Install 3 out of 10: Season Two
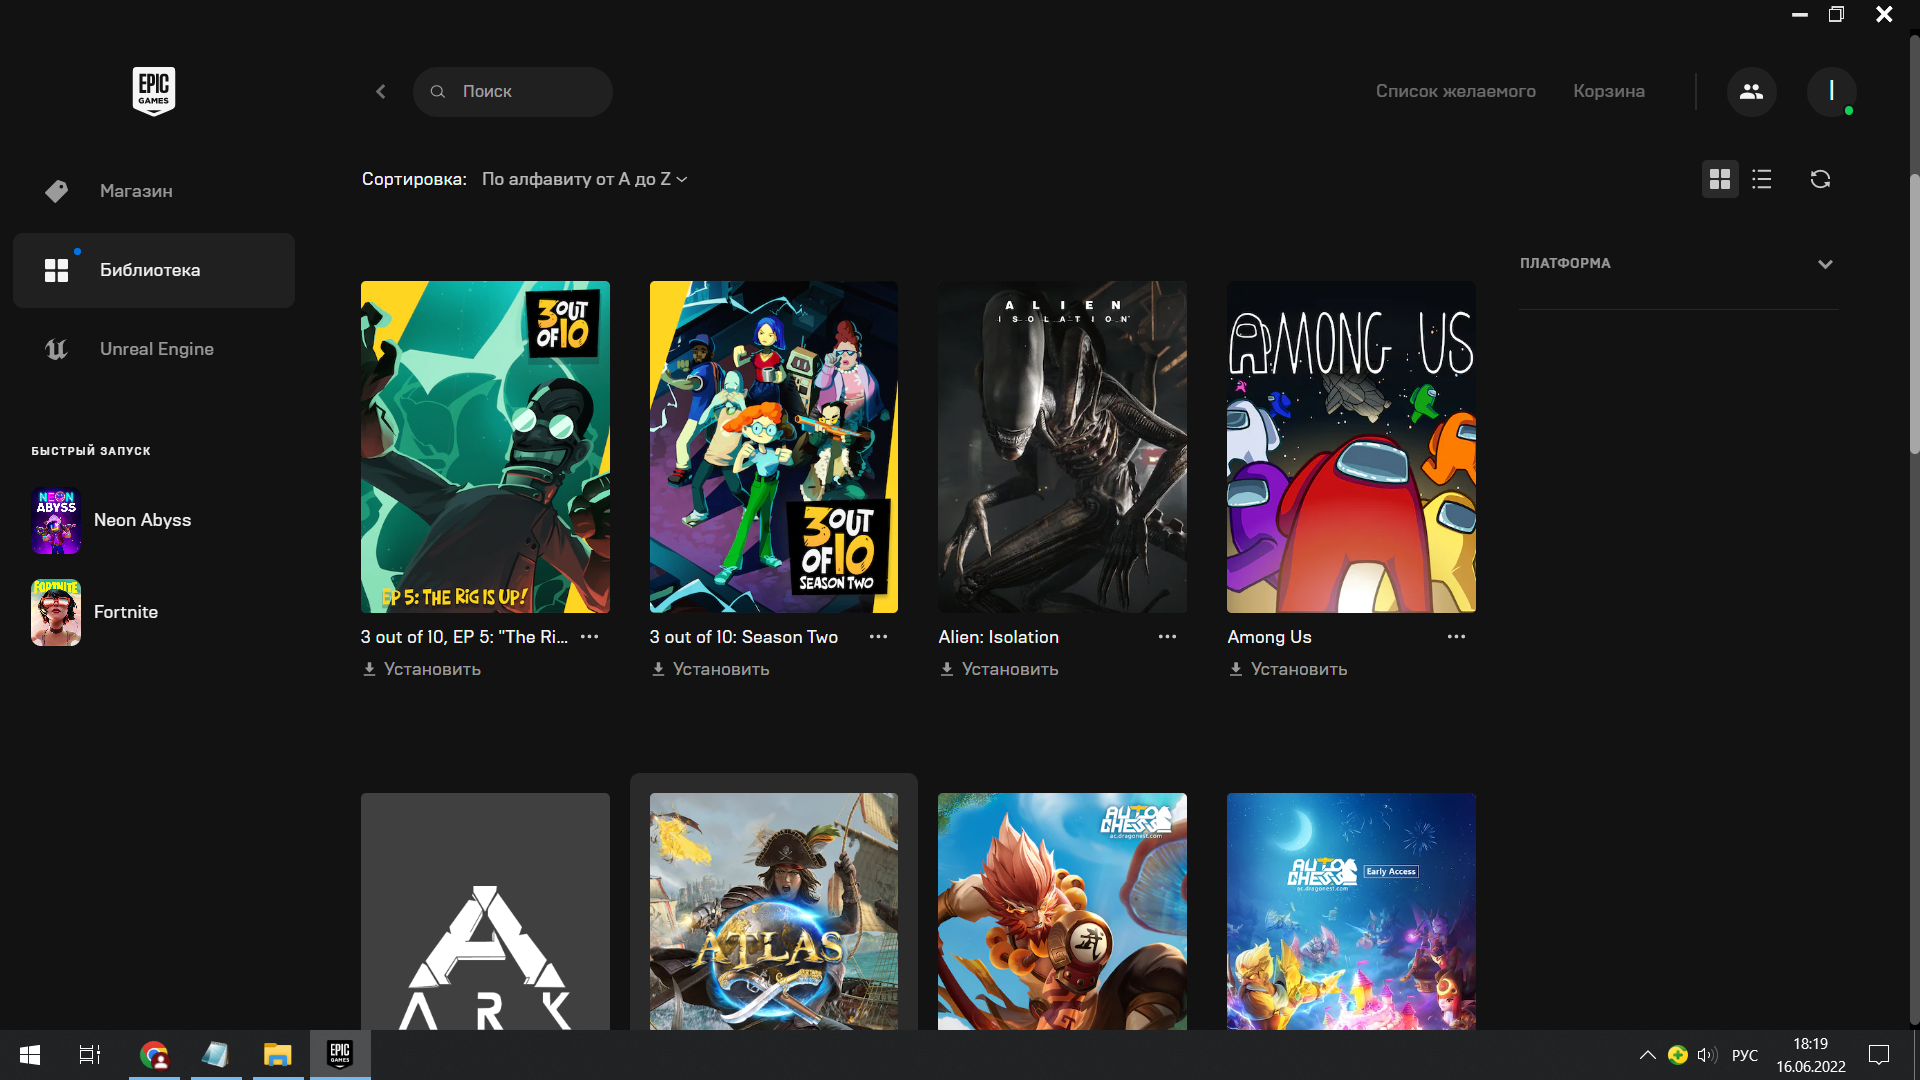 click(x=710, y=669)
